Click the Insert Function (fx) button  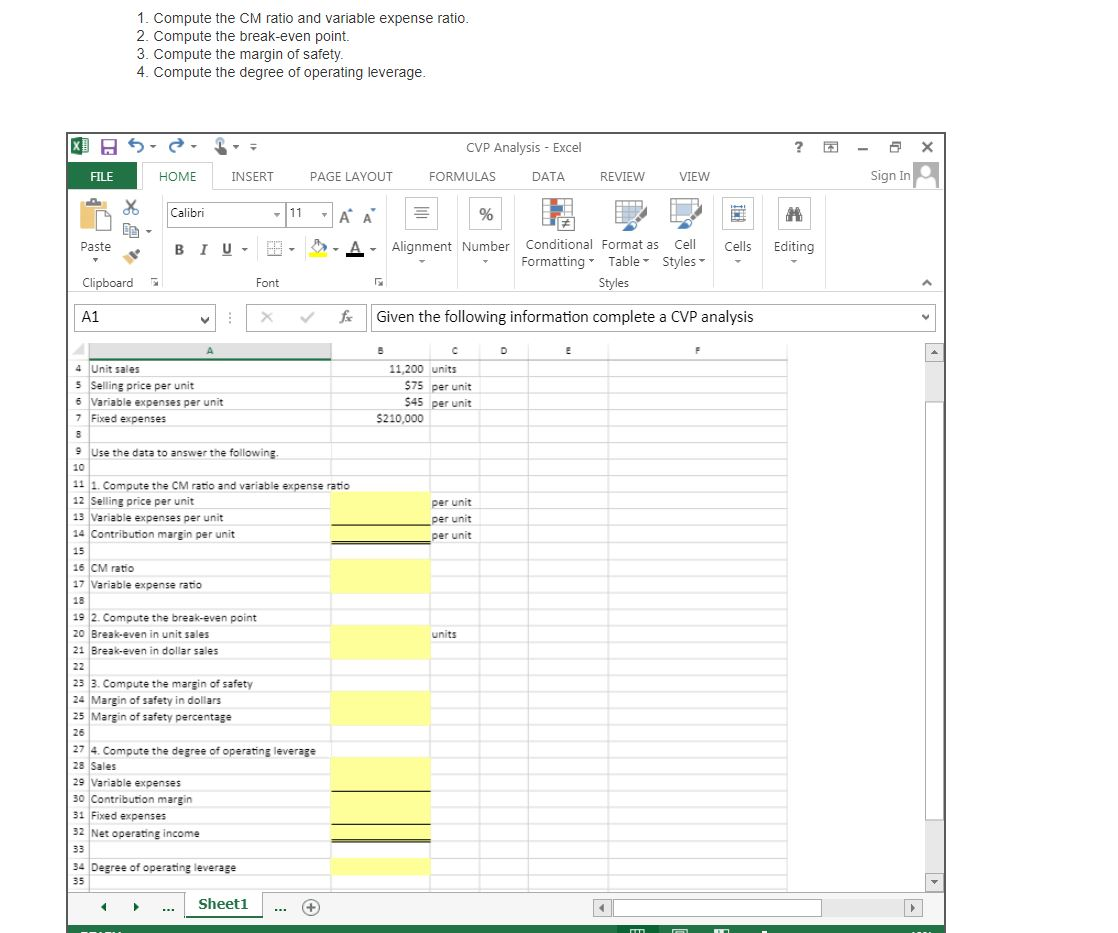coord(347,317)
